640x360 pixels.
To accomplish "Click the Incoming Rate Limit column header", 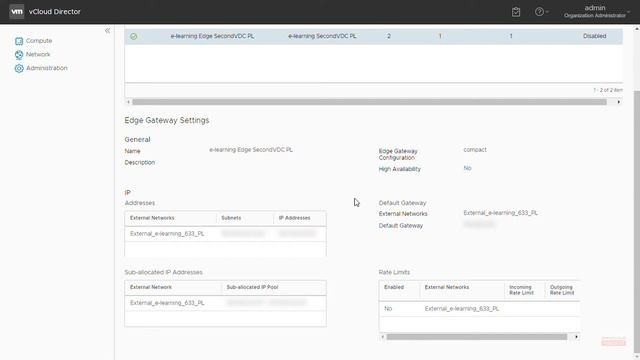I will [x=521, y=290].
